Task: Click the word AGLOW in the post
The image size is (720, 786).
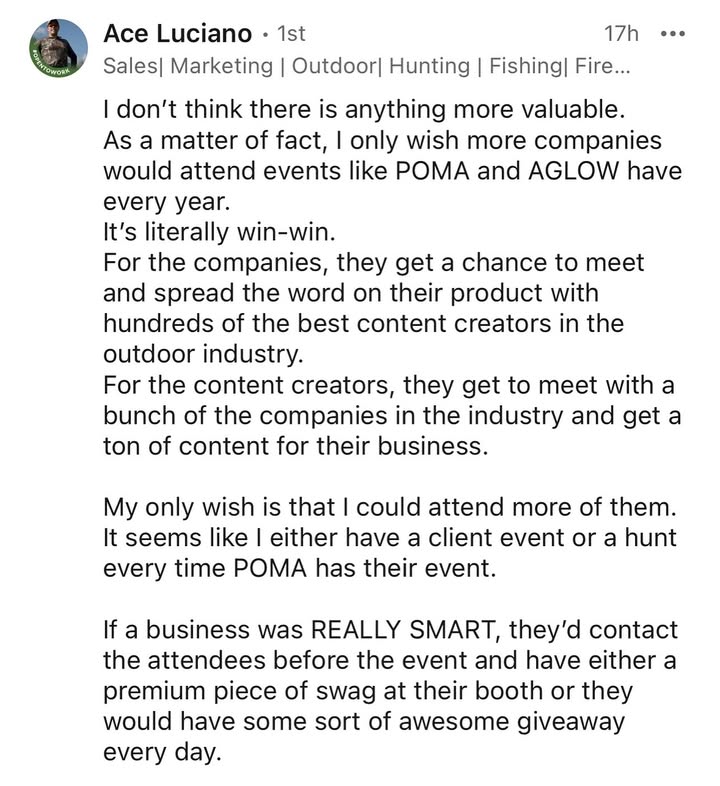Action: (x=574, y=171)
